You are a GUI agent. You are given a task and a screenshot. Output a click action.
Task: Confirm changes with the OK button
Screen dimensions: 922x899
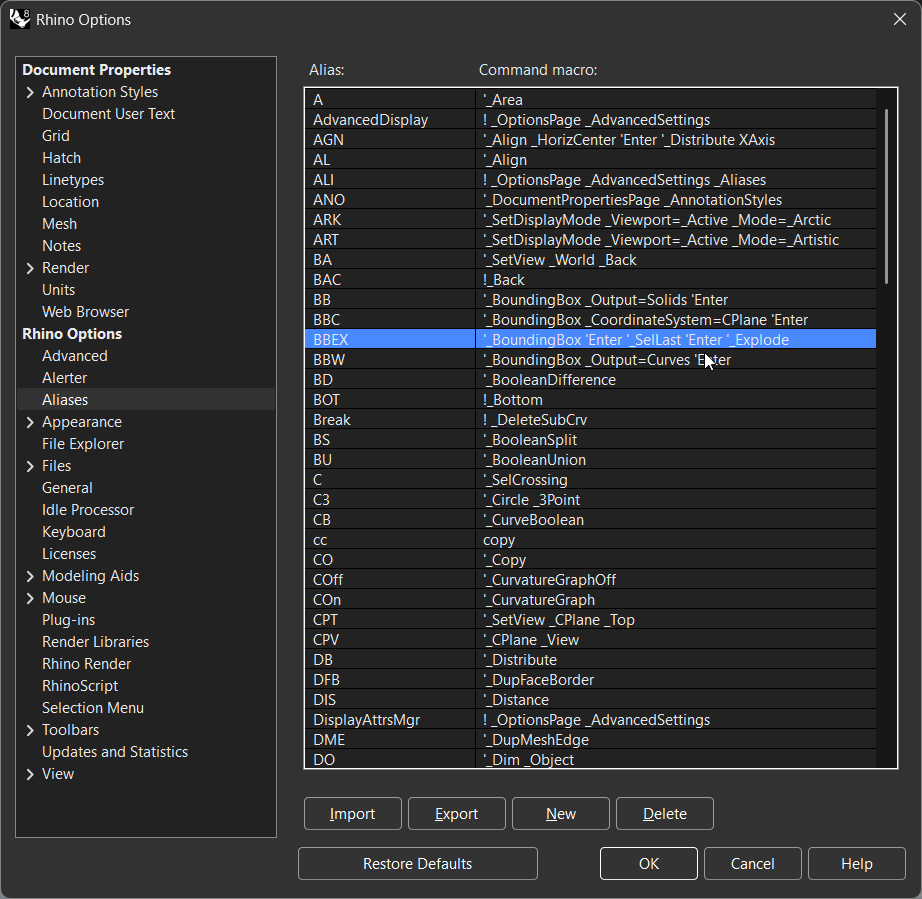click(648, 864)
